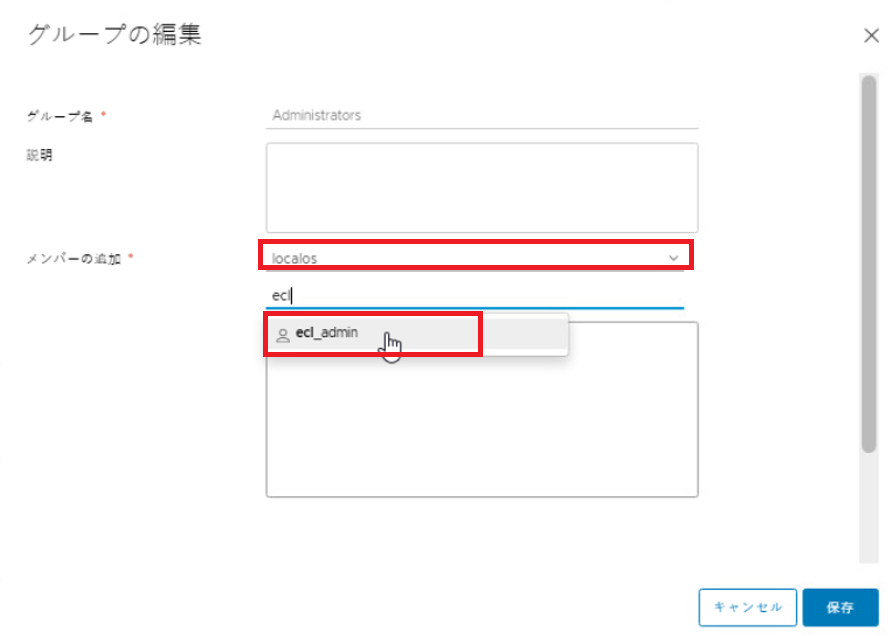Click the メンバーの追加 field label
This screenshot has height=636, width=893.
[74, 259]
